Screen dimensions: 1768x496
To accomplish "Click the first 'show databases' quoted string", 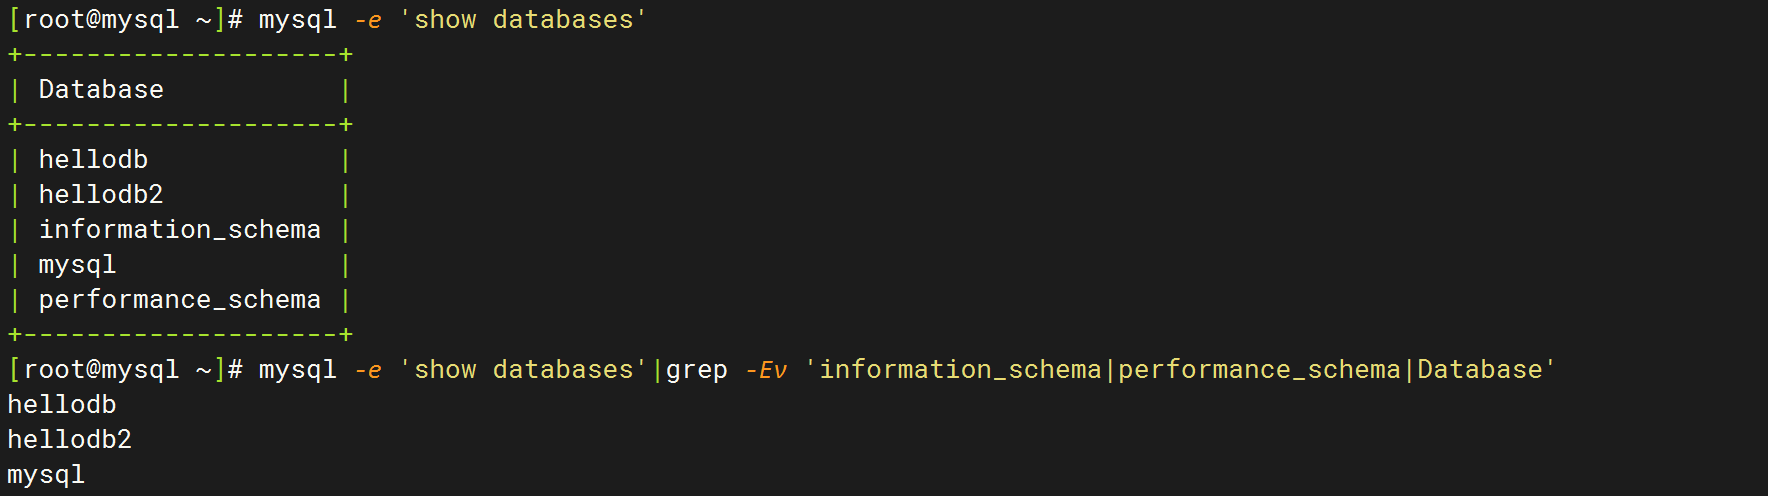I will [x=524, y=20].
